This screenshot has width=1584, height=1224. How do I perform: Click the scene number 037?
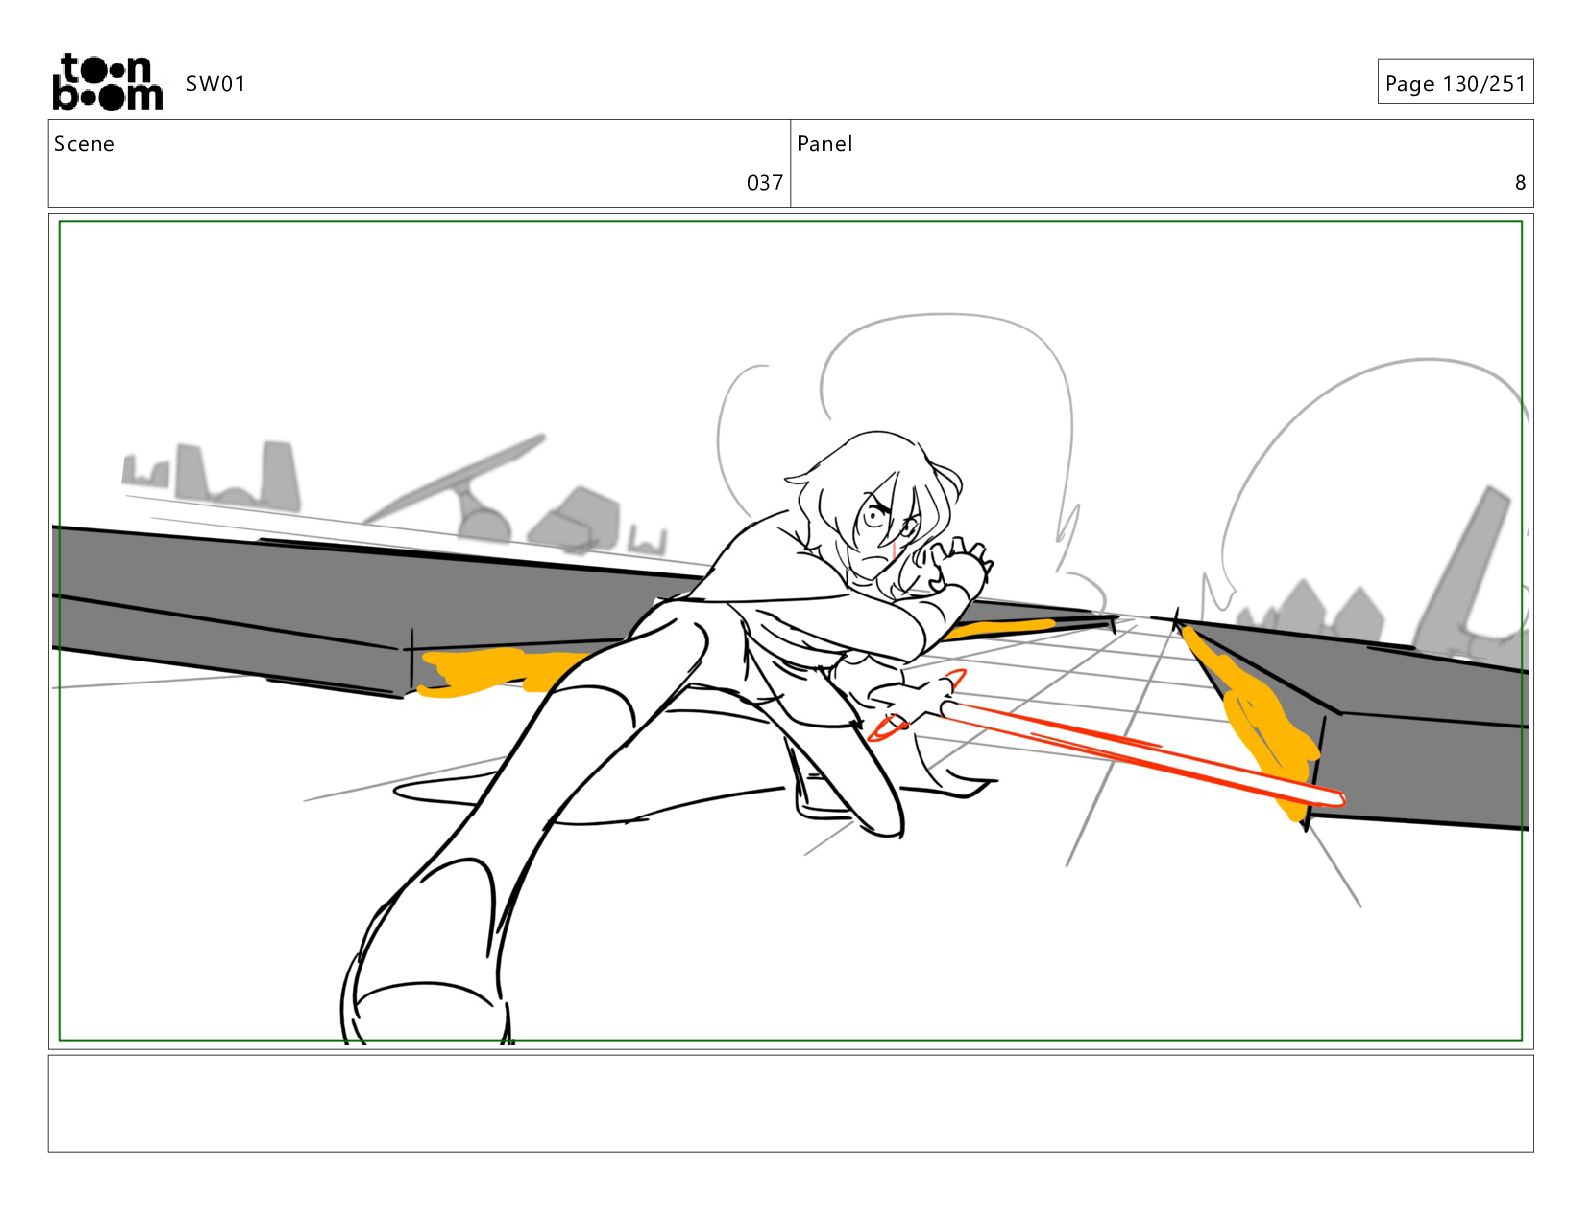[x=765, y=183]
